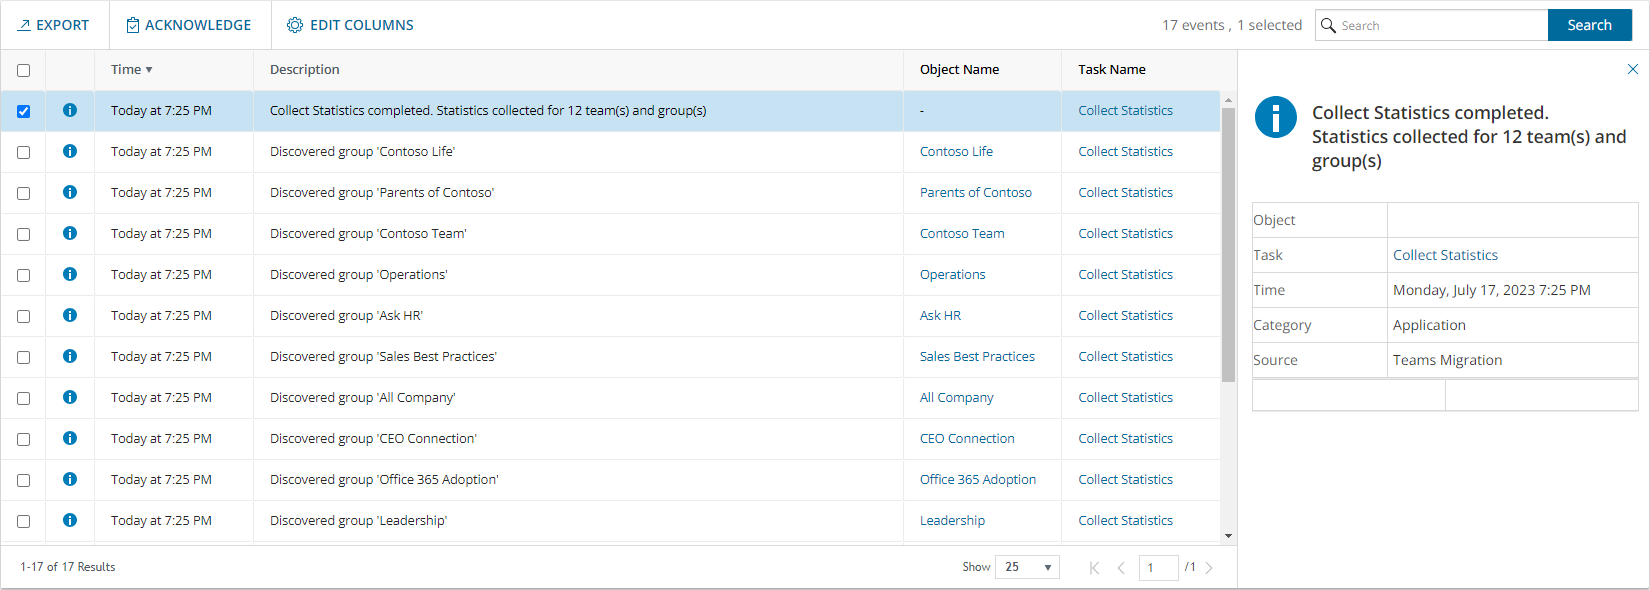Click the Export arrow icon

[24, 25]
